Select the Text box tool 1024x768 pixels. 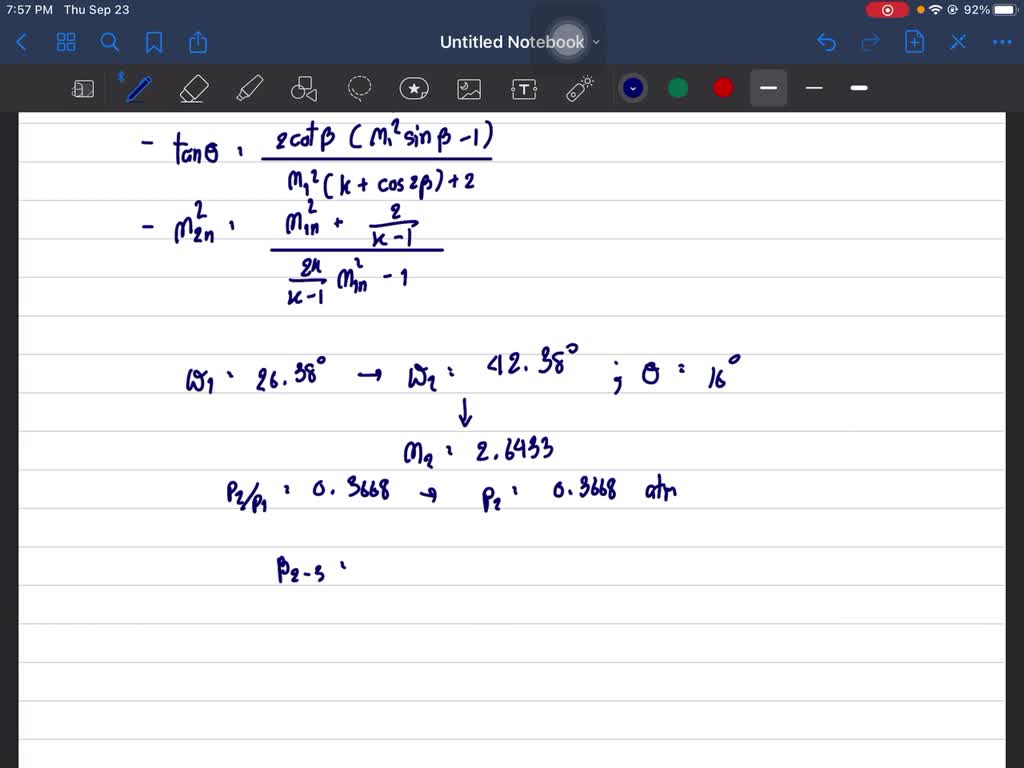524,89
